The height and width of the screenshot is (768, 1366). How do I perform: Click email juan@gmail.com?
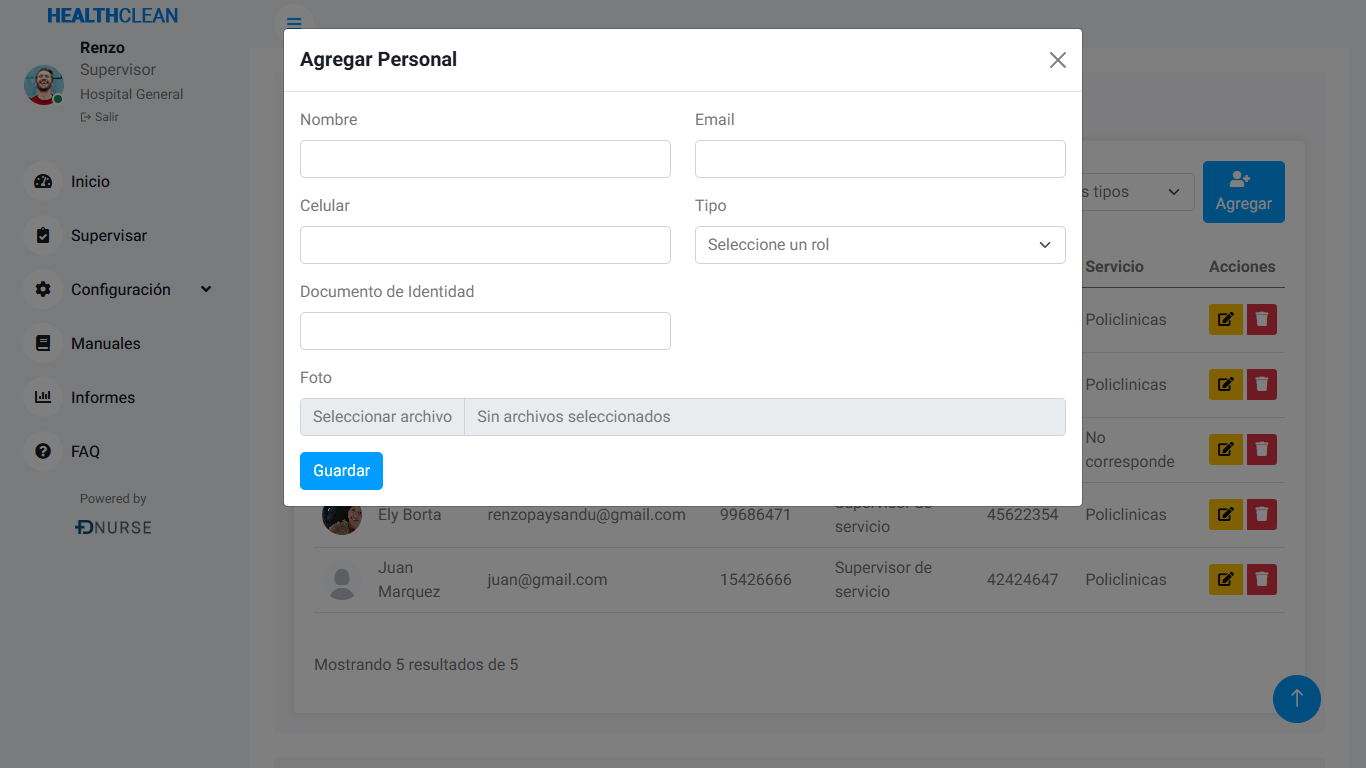coord(547,580)
